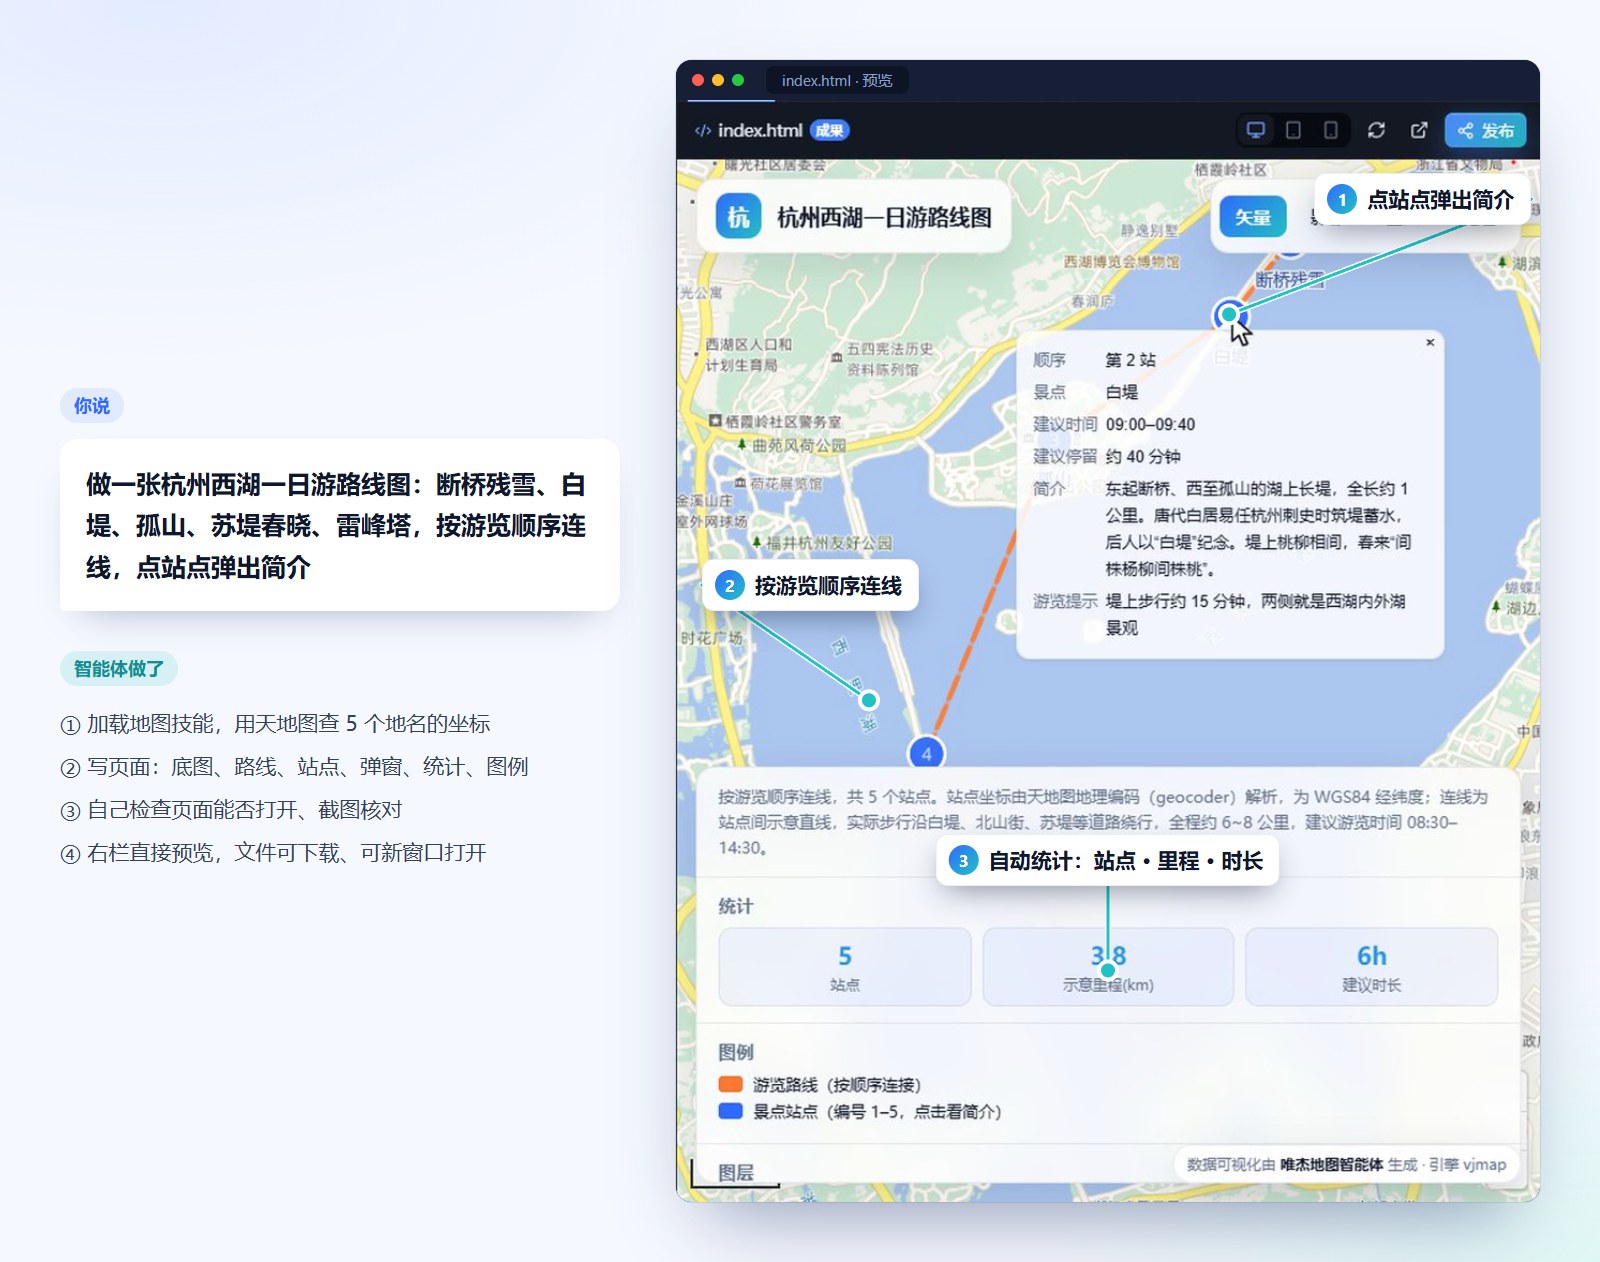
Task: Click the 约 40 分钟 stay value
Action: (1143, 456)
